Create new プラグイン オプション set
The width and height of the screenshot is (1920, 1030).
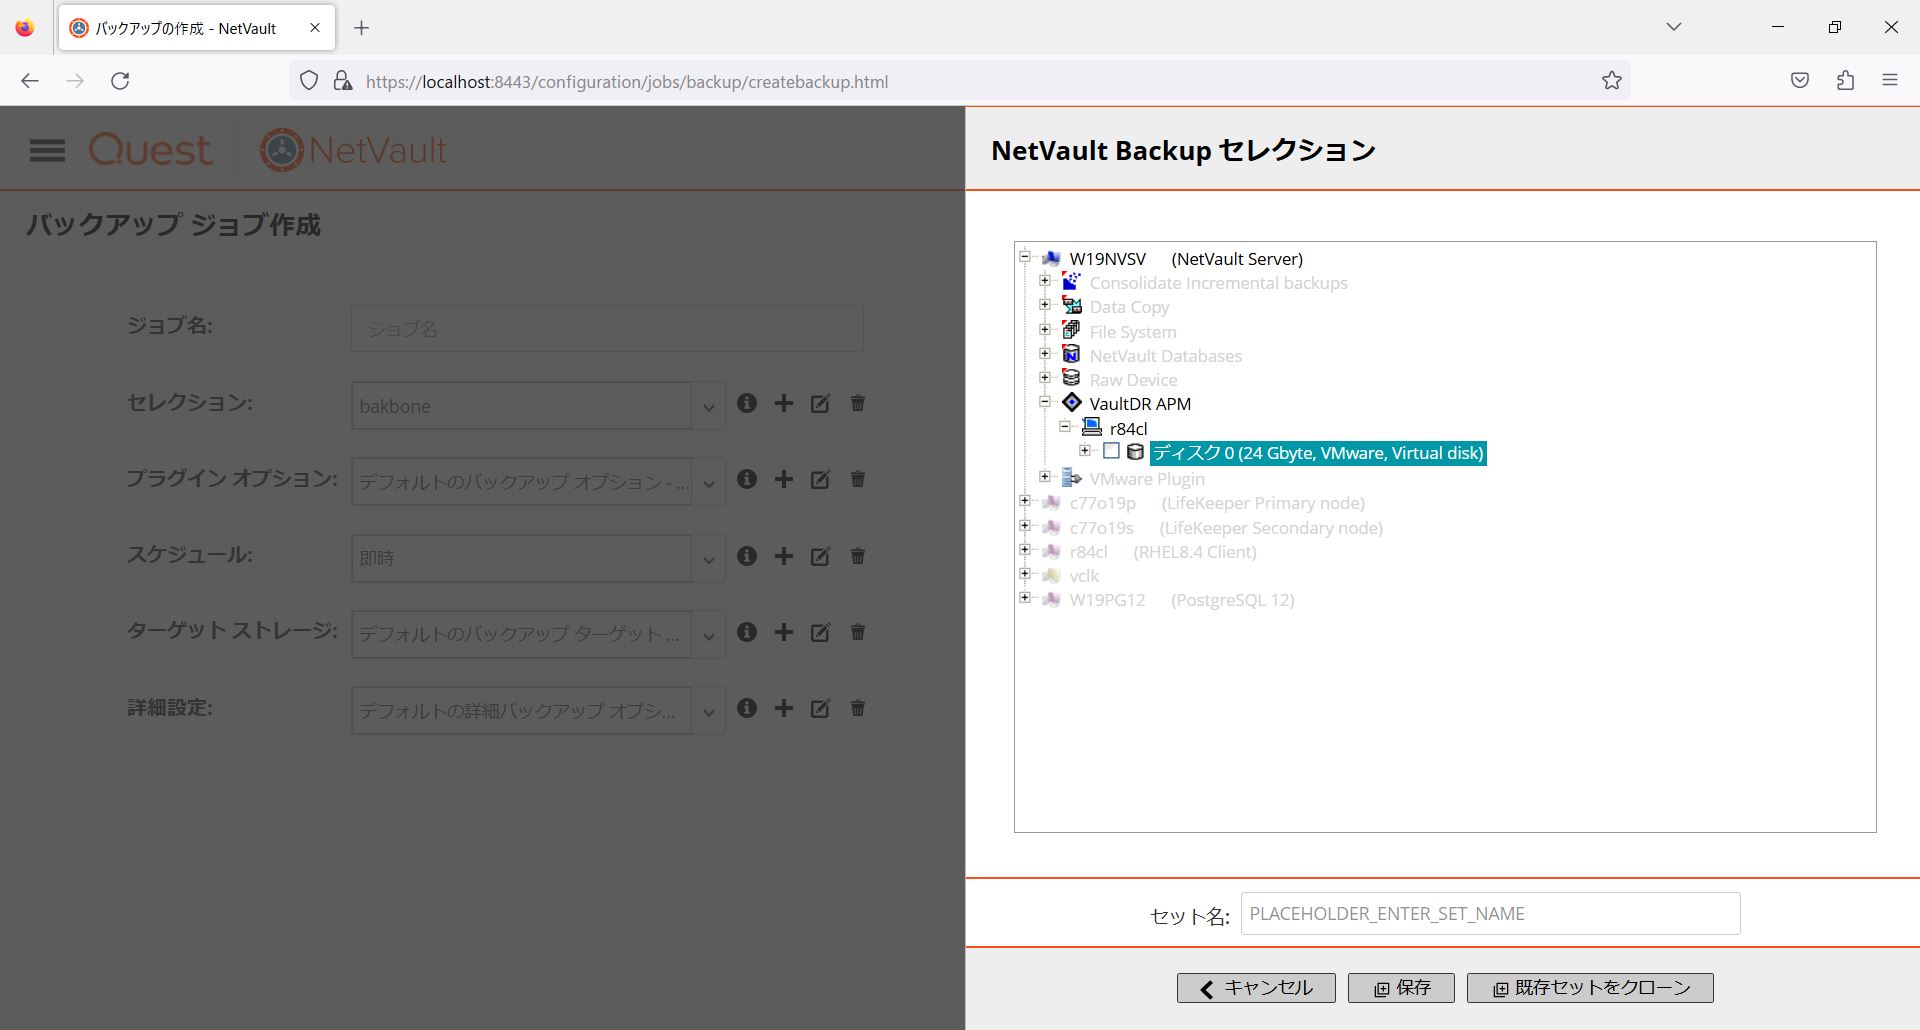point(784,479)
